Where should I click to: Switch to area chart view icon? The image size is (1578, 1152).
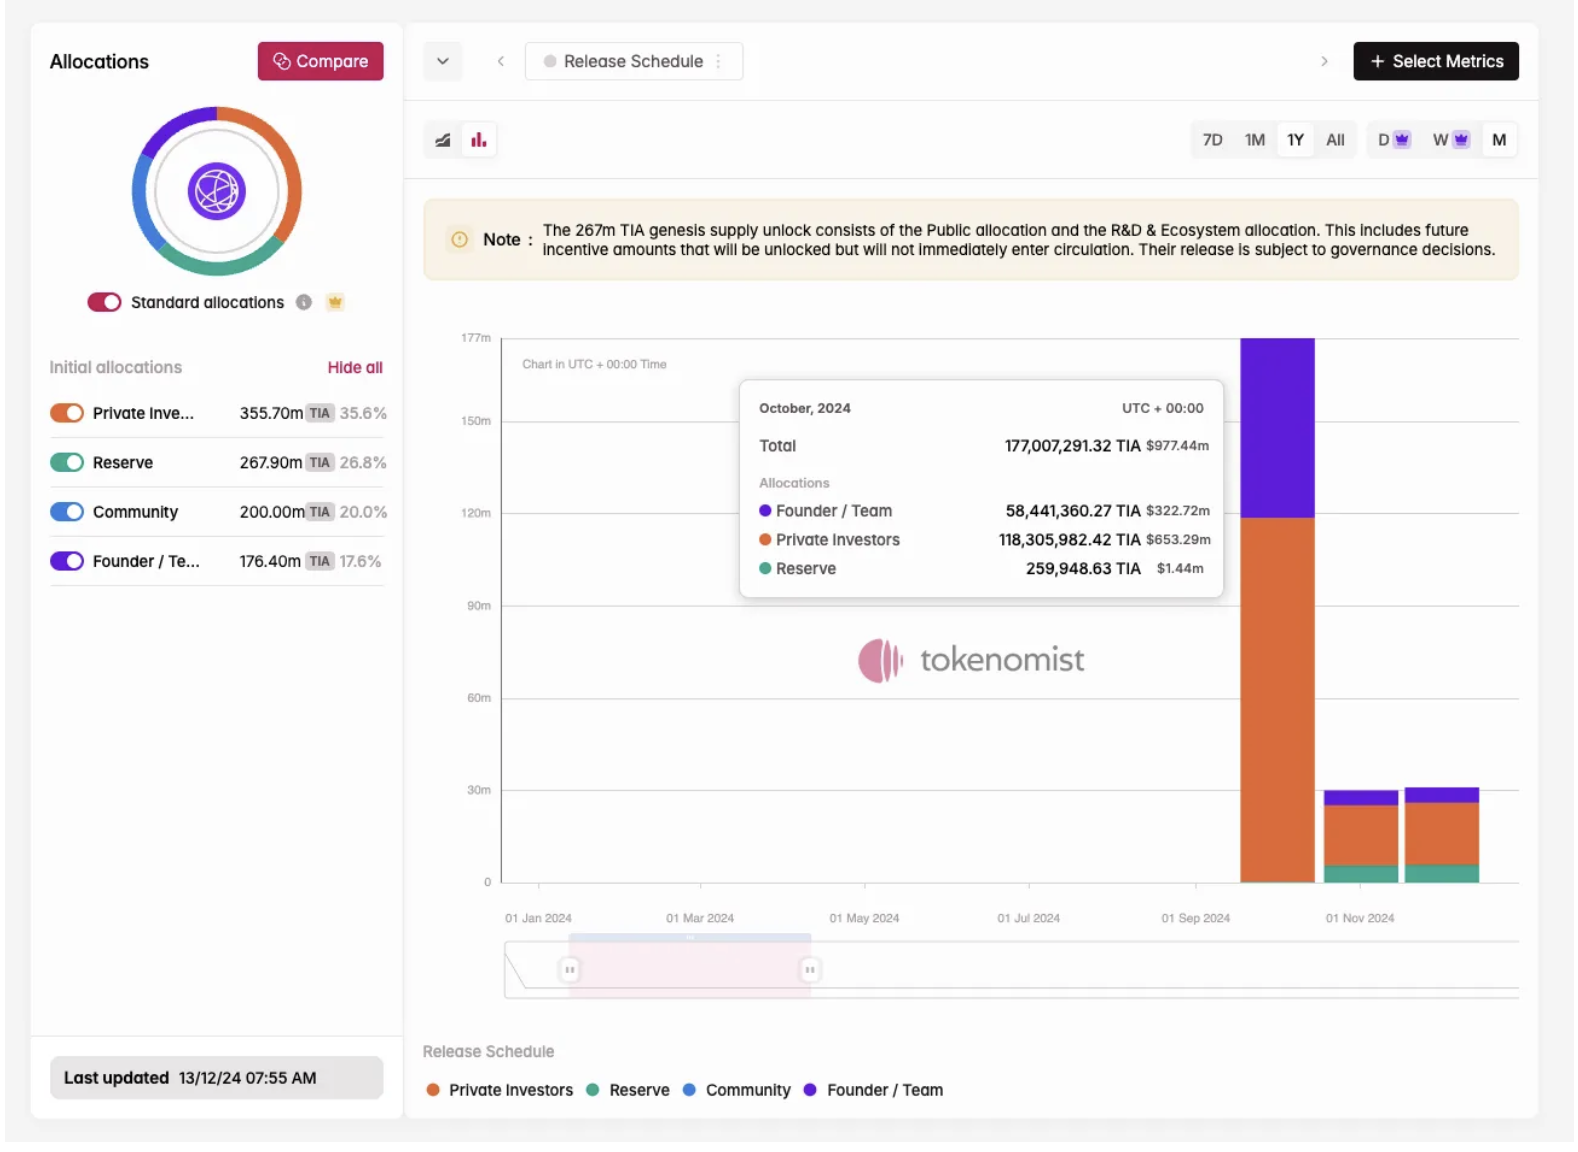(x=442, y=140)
